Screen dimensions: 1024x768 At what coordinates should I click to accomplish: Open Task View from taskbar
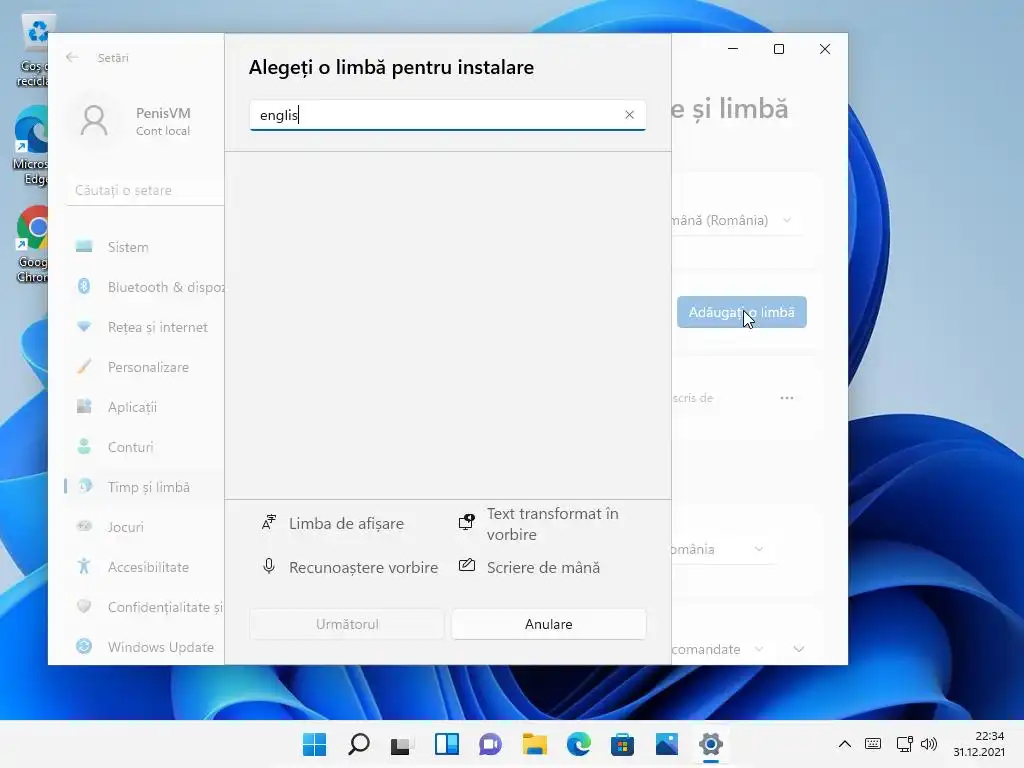tap(402, 744)
